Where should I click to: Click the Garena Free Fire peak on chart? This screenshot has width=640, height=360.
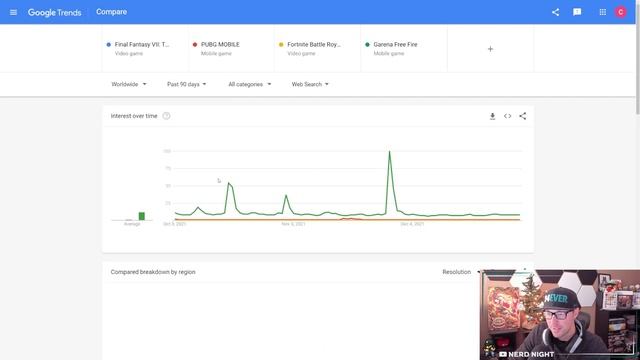click(389, 152)
